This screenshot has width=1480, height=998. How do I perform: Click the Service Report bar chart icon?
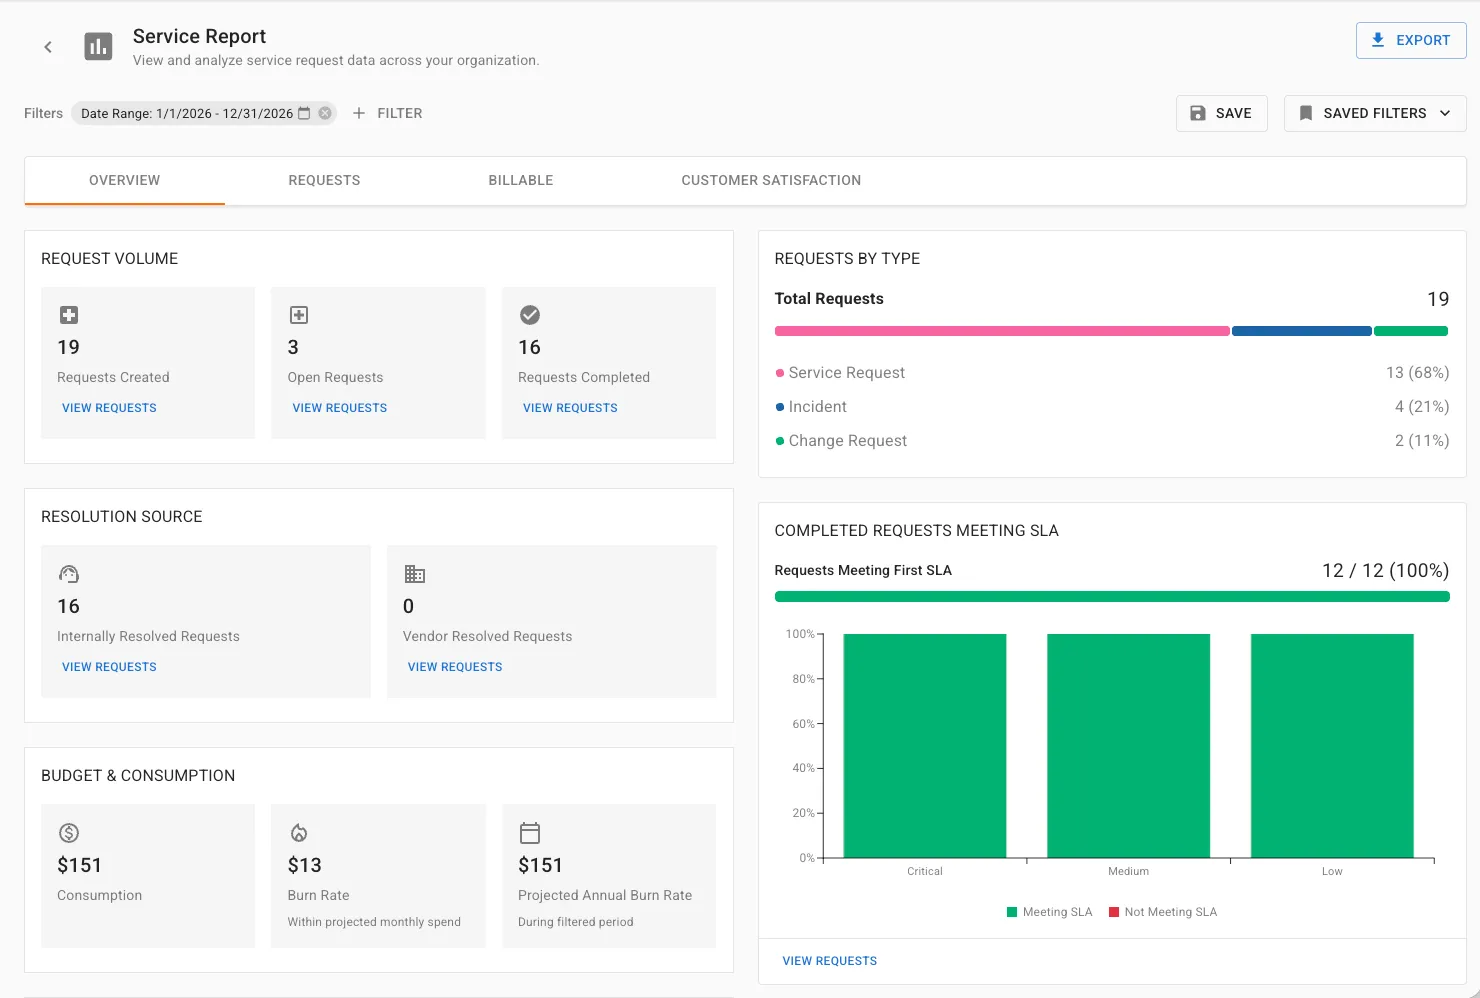[98, 46]
